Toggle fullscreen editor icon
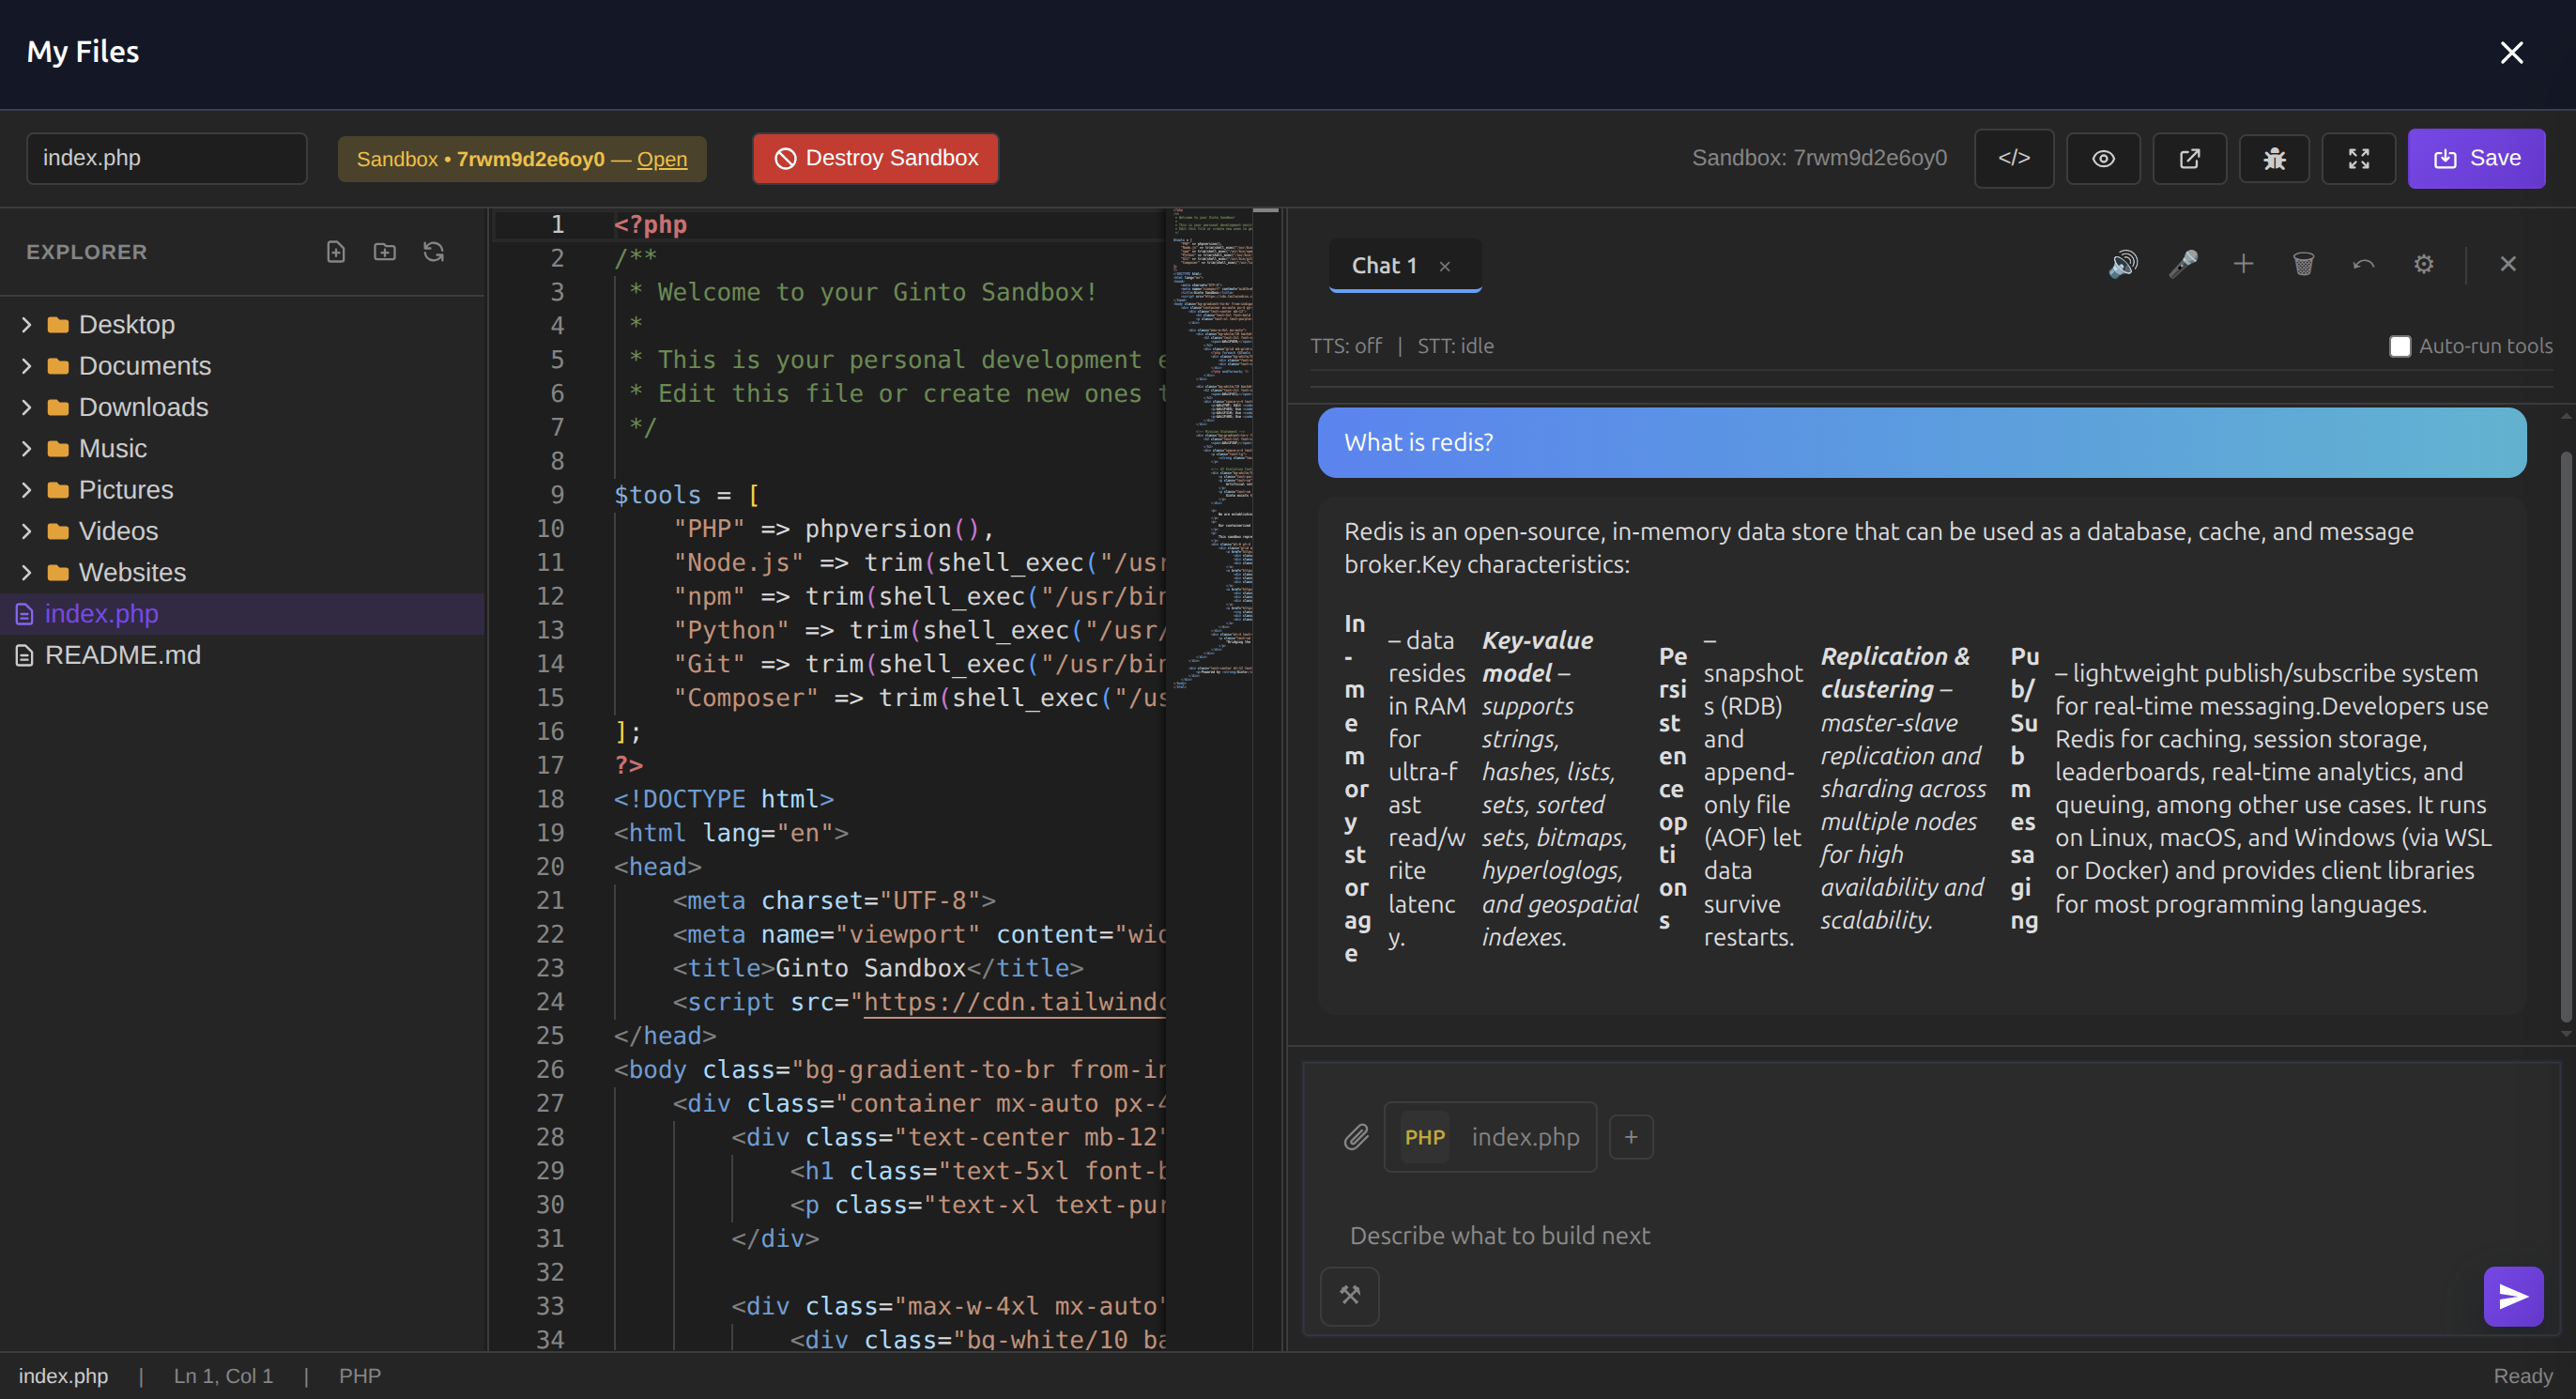2576x1399 pixels. (2359, 158)
